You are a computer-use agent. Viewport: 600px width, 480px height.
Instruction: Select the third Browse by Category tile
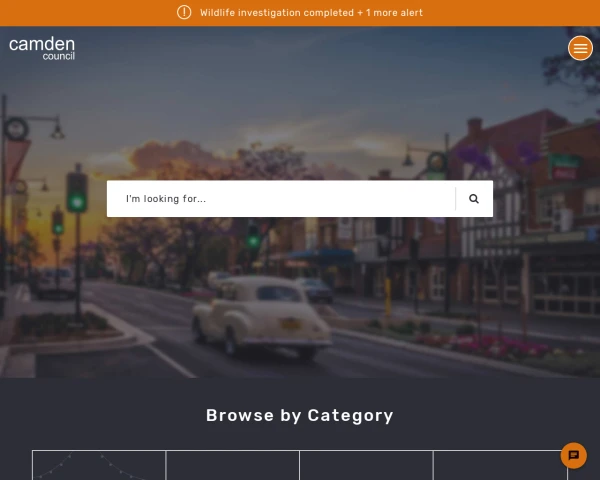[366, 465]
